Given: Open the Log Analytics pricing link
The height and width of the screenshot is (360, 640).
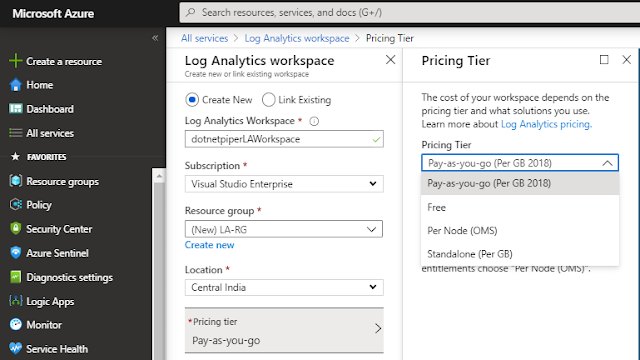Looking at the screenshot, I should pyautogui.click(x=546, y=124).
